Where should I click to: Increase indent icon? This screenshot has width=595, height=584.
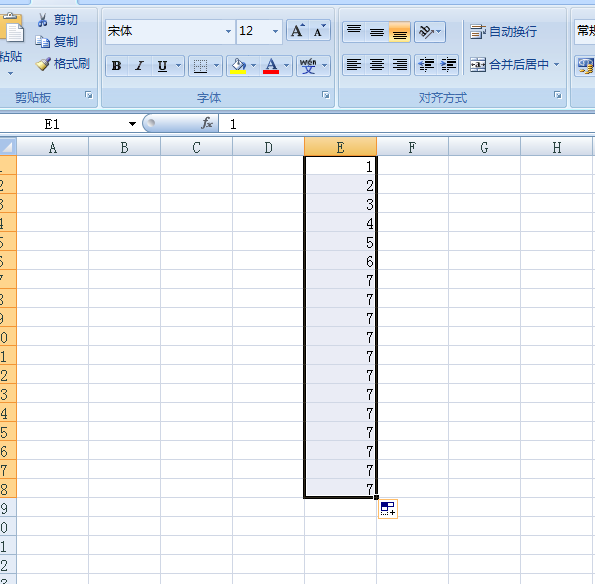[x=448, y=65]
